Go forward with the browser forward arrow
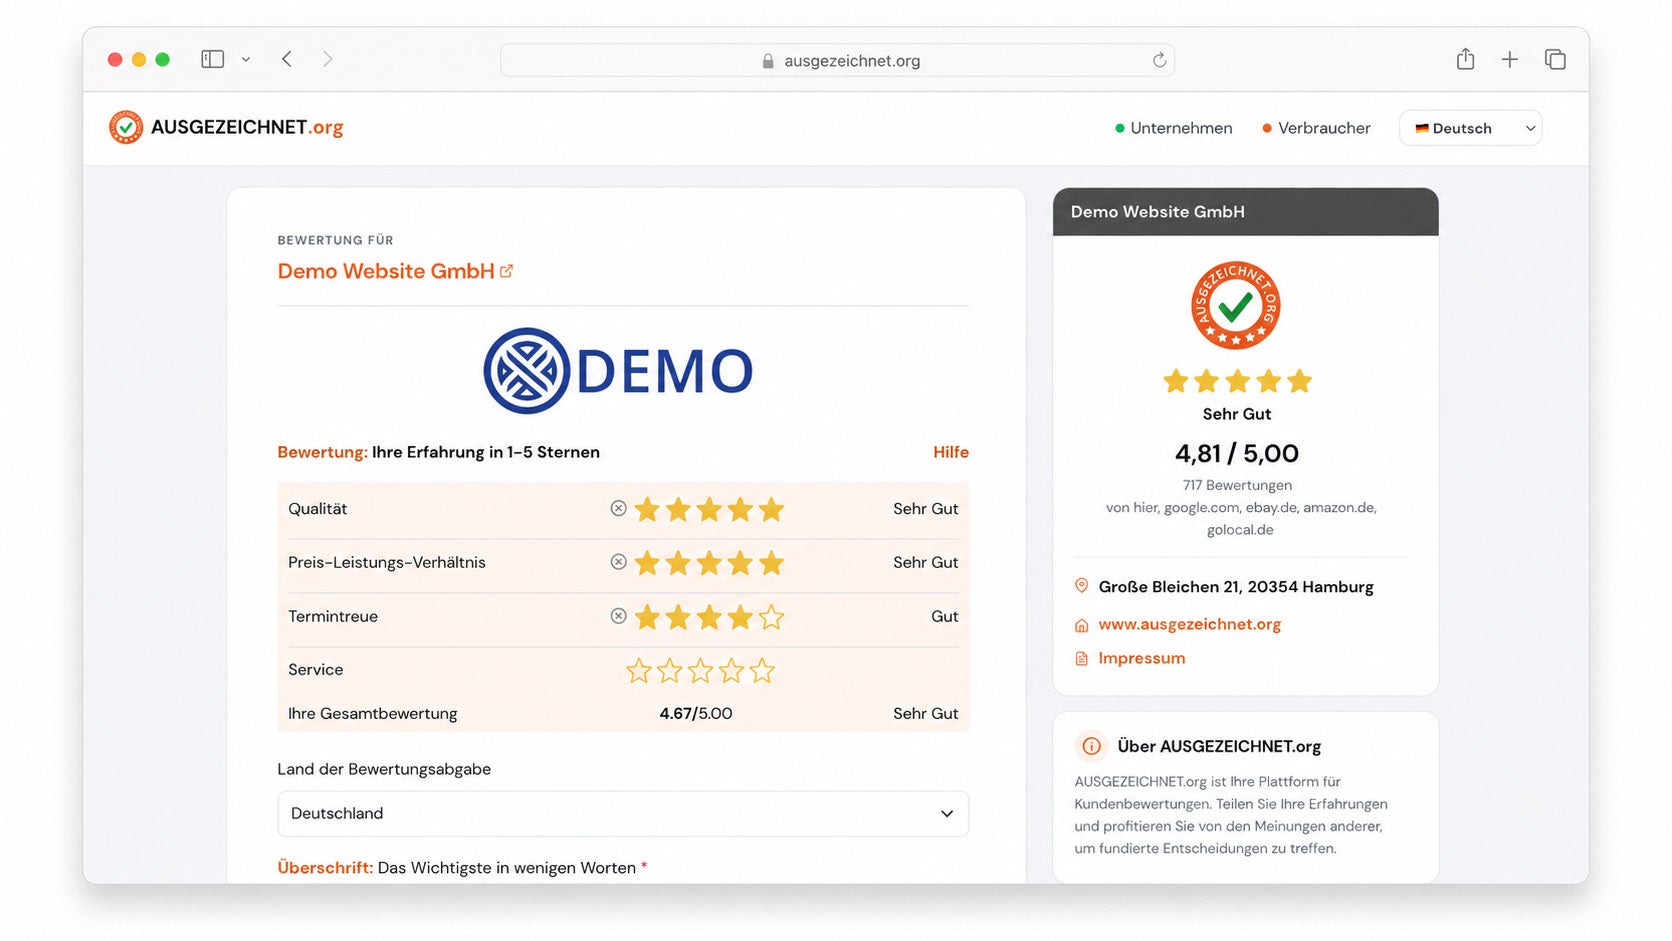 [x=327, y=59]
